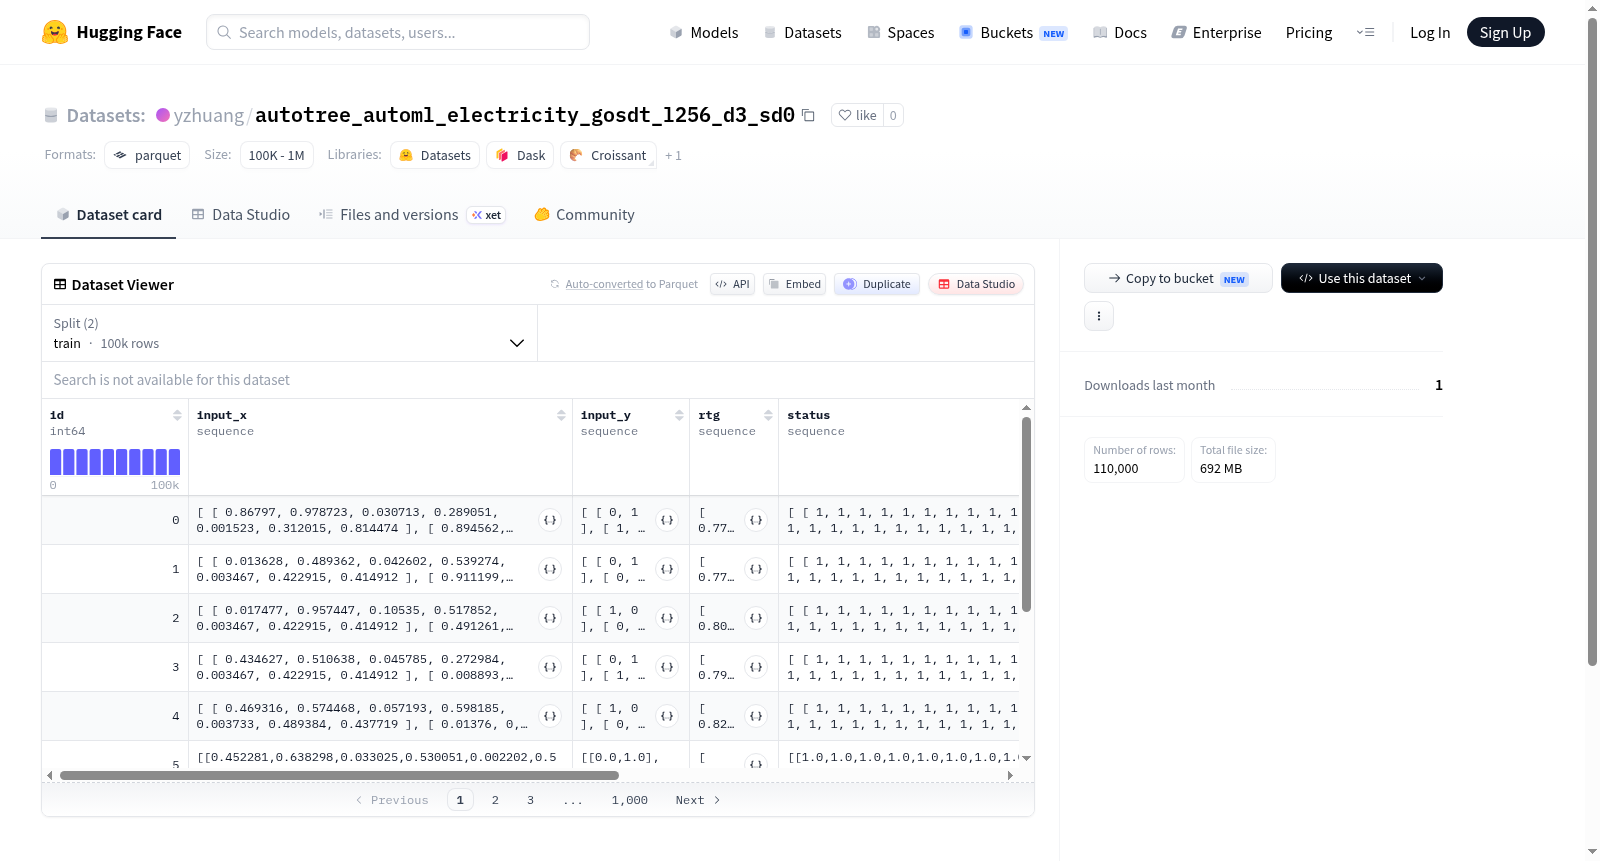Click the API button in Dataset Viewer
The width and height of the screenshot is (1600, 861).
pyautogui.click(x=732, y=284)
